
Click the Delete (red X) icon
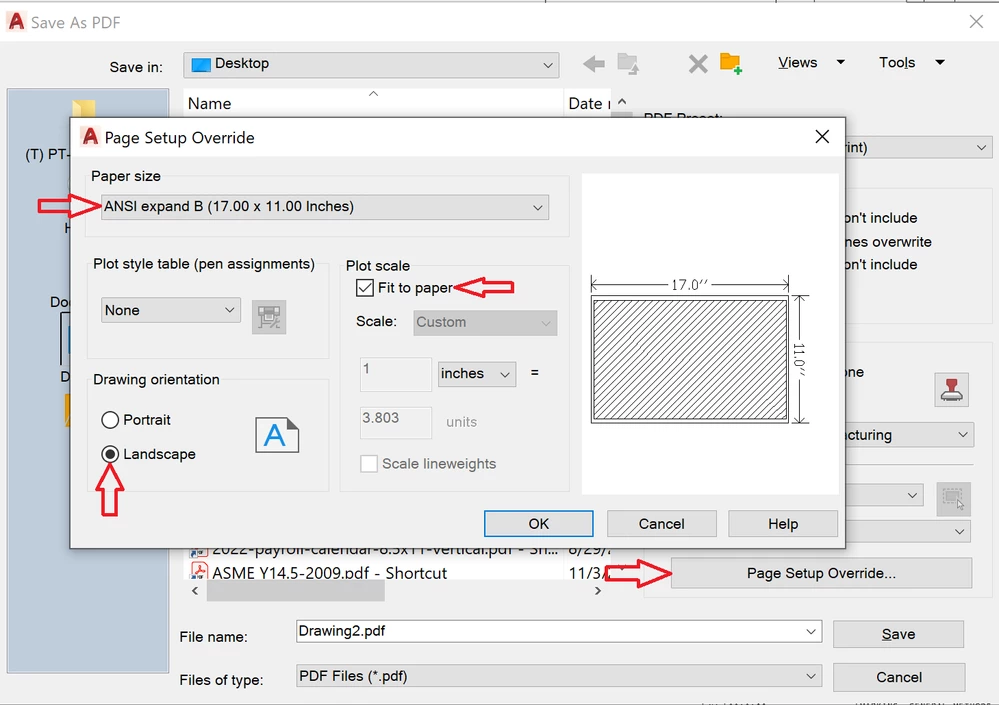pyautogui.click(x=697, y=62)
